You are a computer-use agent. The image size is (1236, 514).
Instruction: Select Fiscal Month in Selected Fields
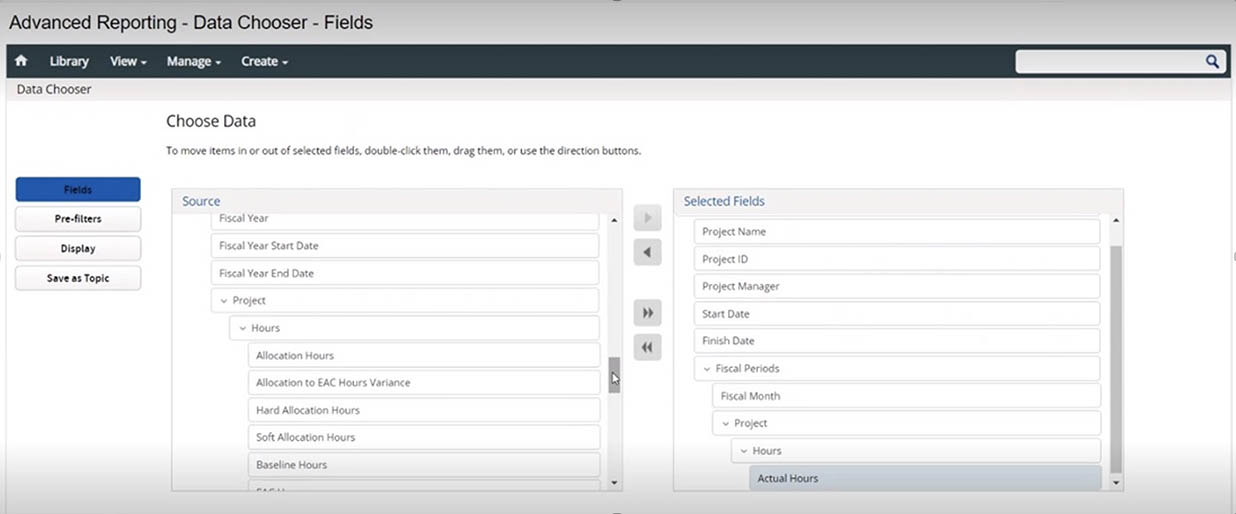tap(907, 396)
